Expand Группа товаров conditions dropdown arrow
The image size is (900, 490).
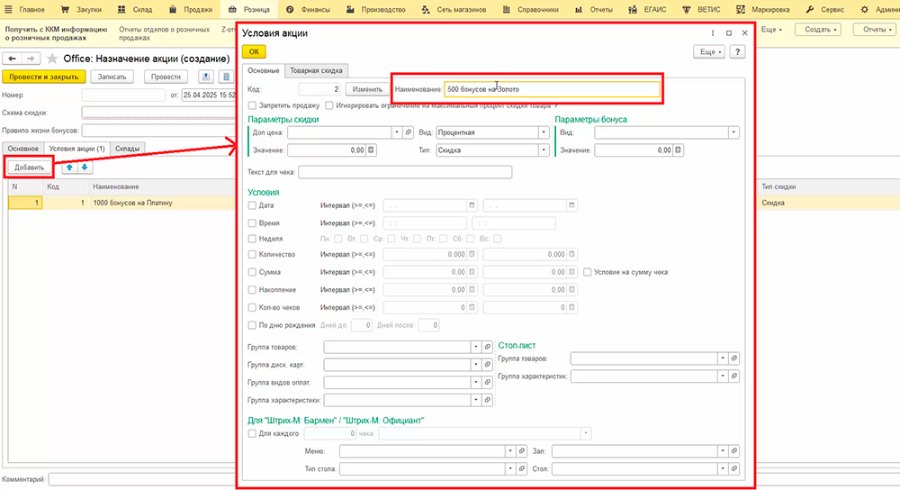coord(476,347)
